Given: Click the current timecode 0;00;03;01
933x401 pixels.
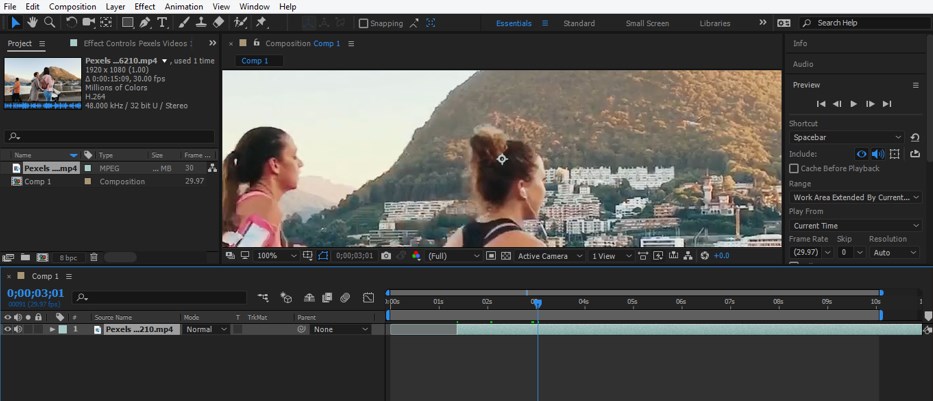Looking at the screenshot, I should (36, 293).
